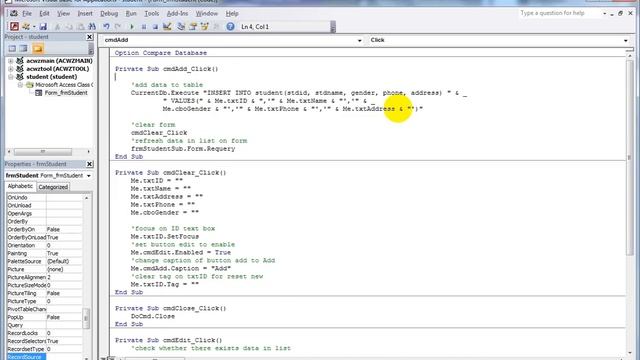Click the Copy icon in the toolbar

pos(69,27)
